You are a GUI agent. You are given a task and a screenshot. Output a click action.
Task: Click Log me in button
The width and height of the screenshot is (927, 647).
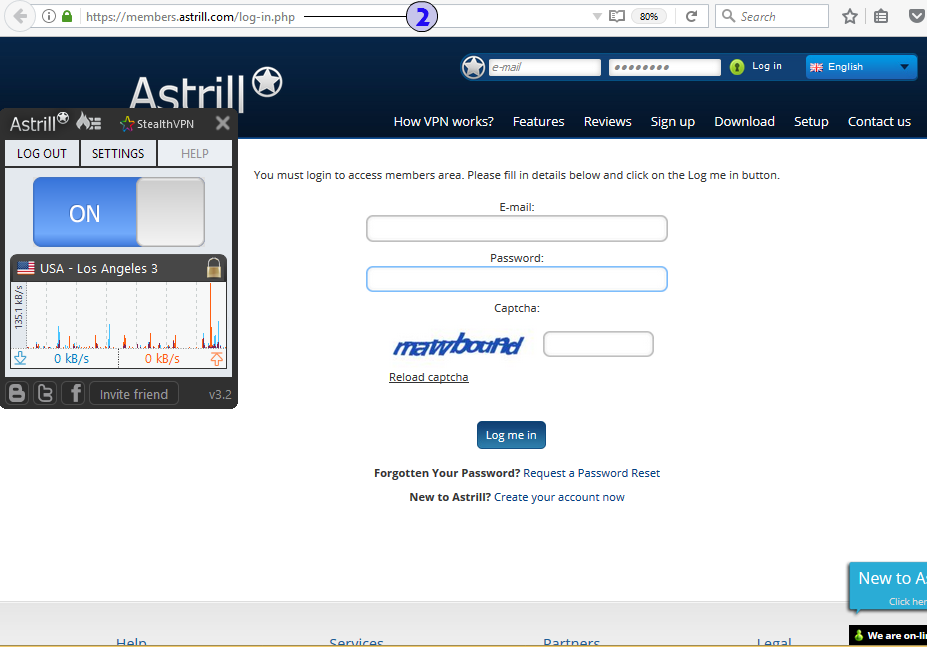pos(511,435)
